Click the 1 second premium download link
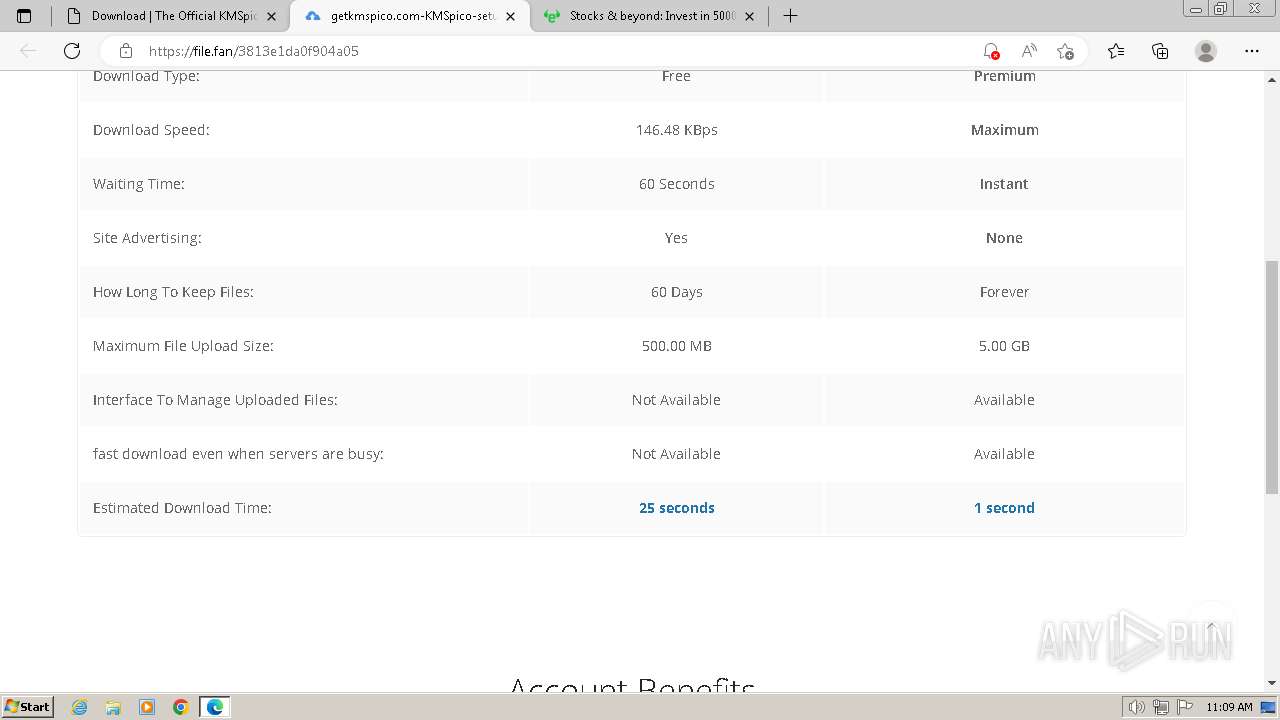This screenshot has width=1280, height=720. [1004, 508]
